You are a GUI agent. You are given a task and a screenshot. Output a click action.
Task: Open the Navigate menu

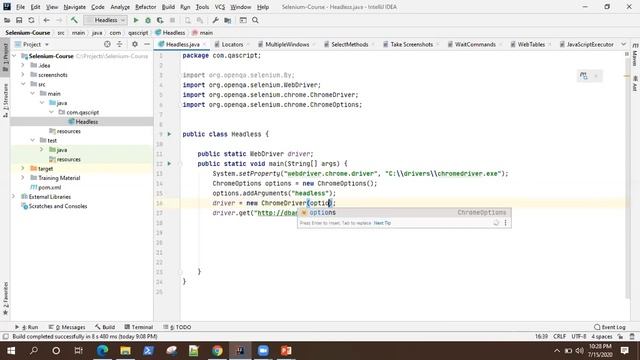pos(75,7)
